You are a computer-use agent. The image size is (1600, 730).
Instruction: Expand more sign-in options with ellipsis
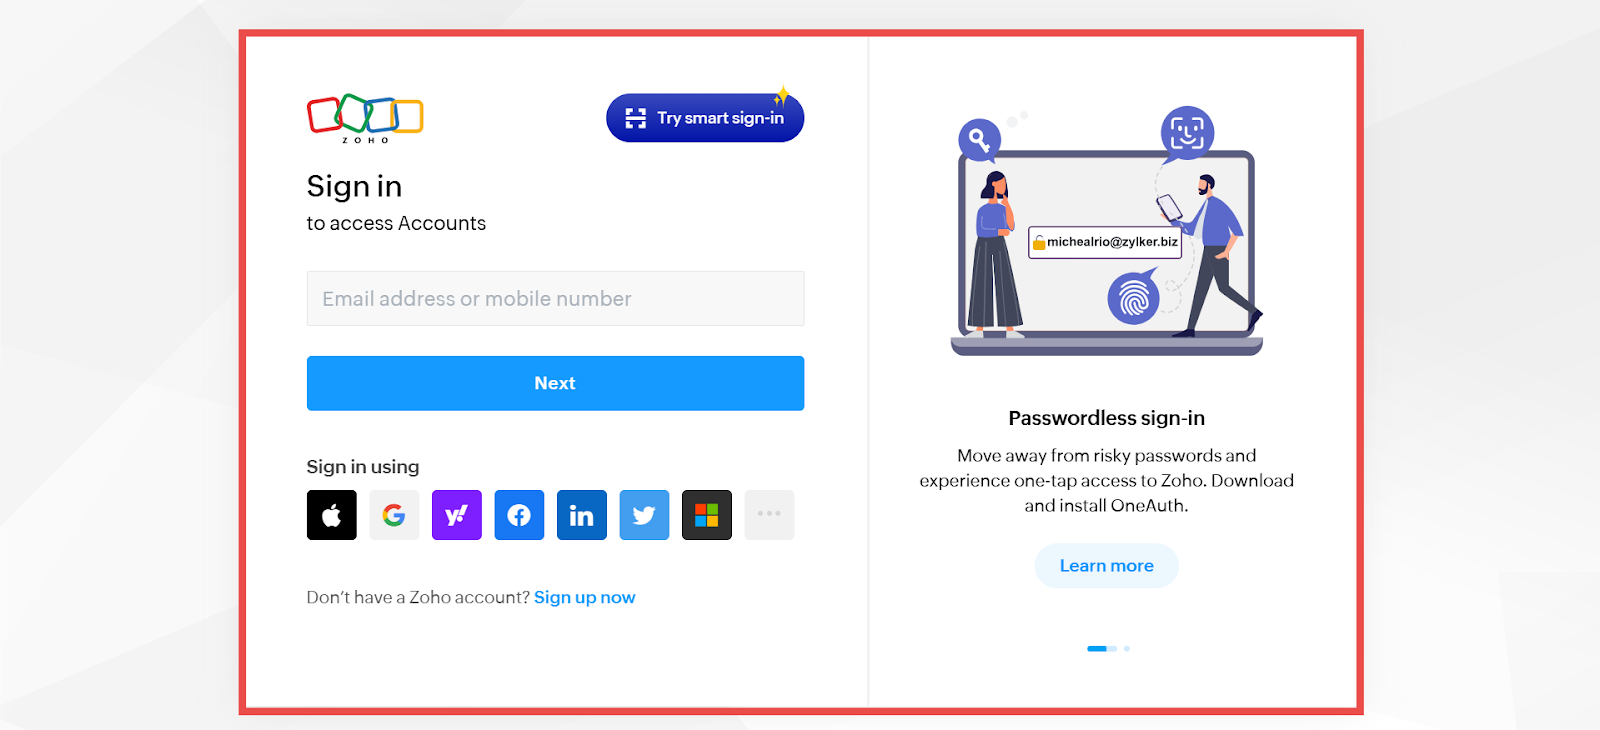[769, 515]
